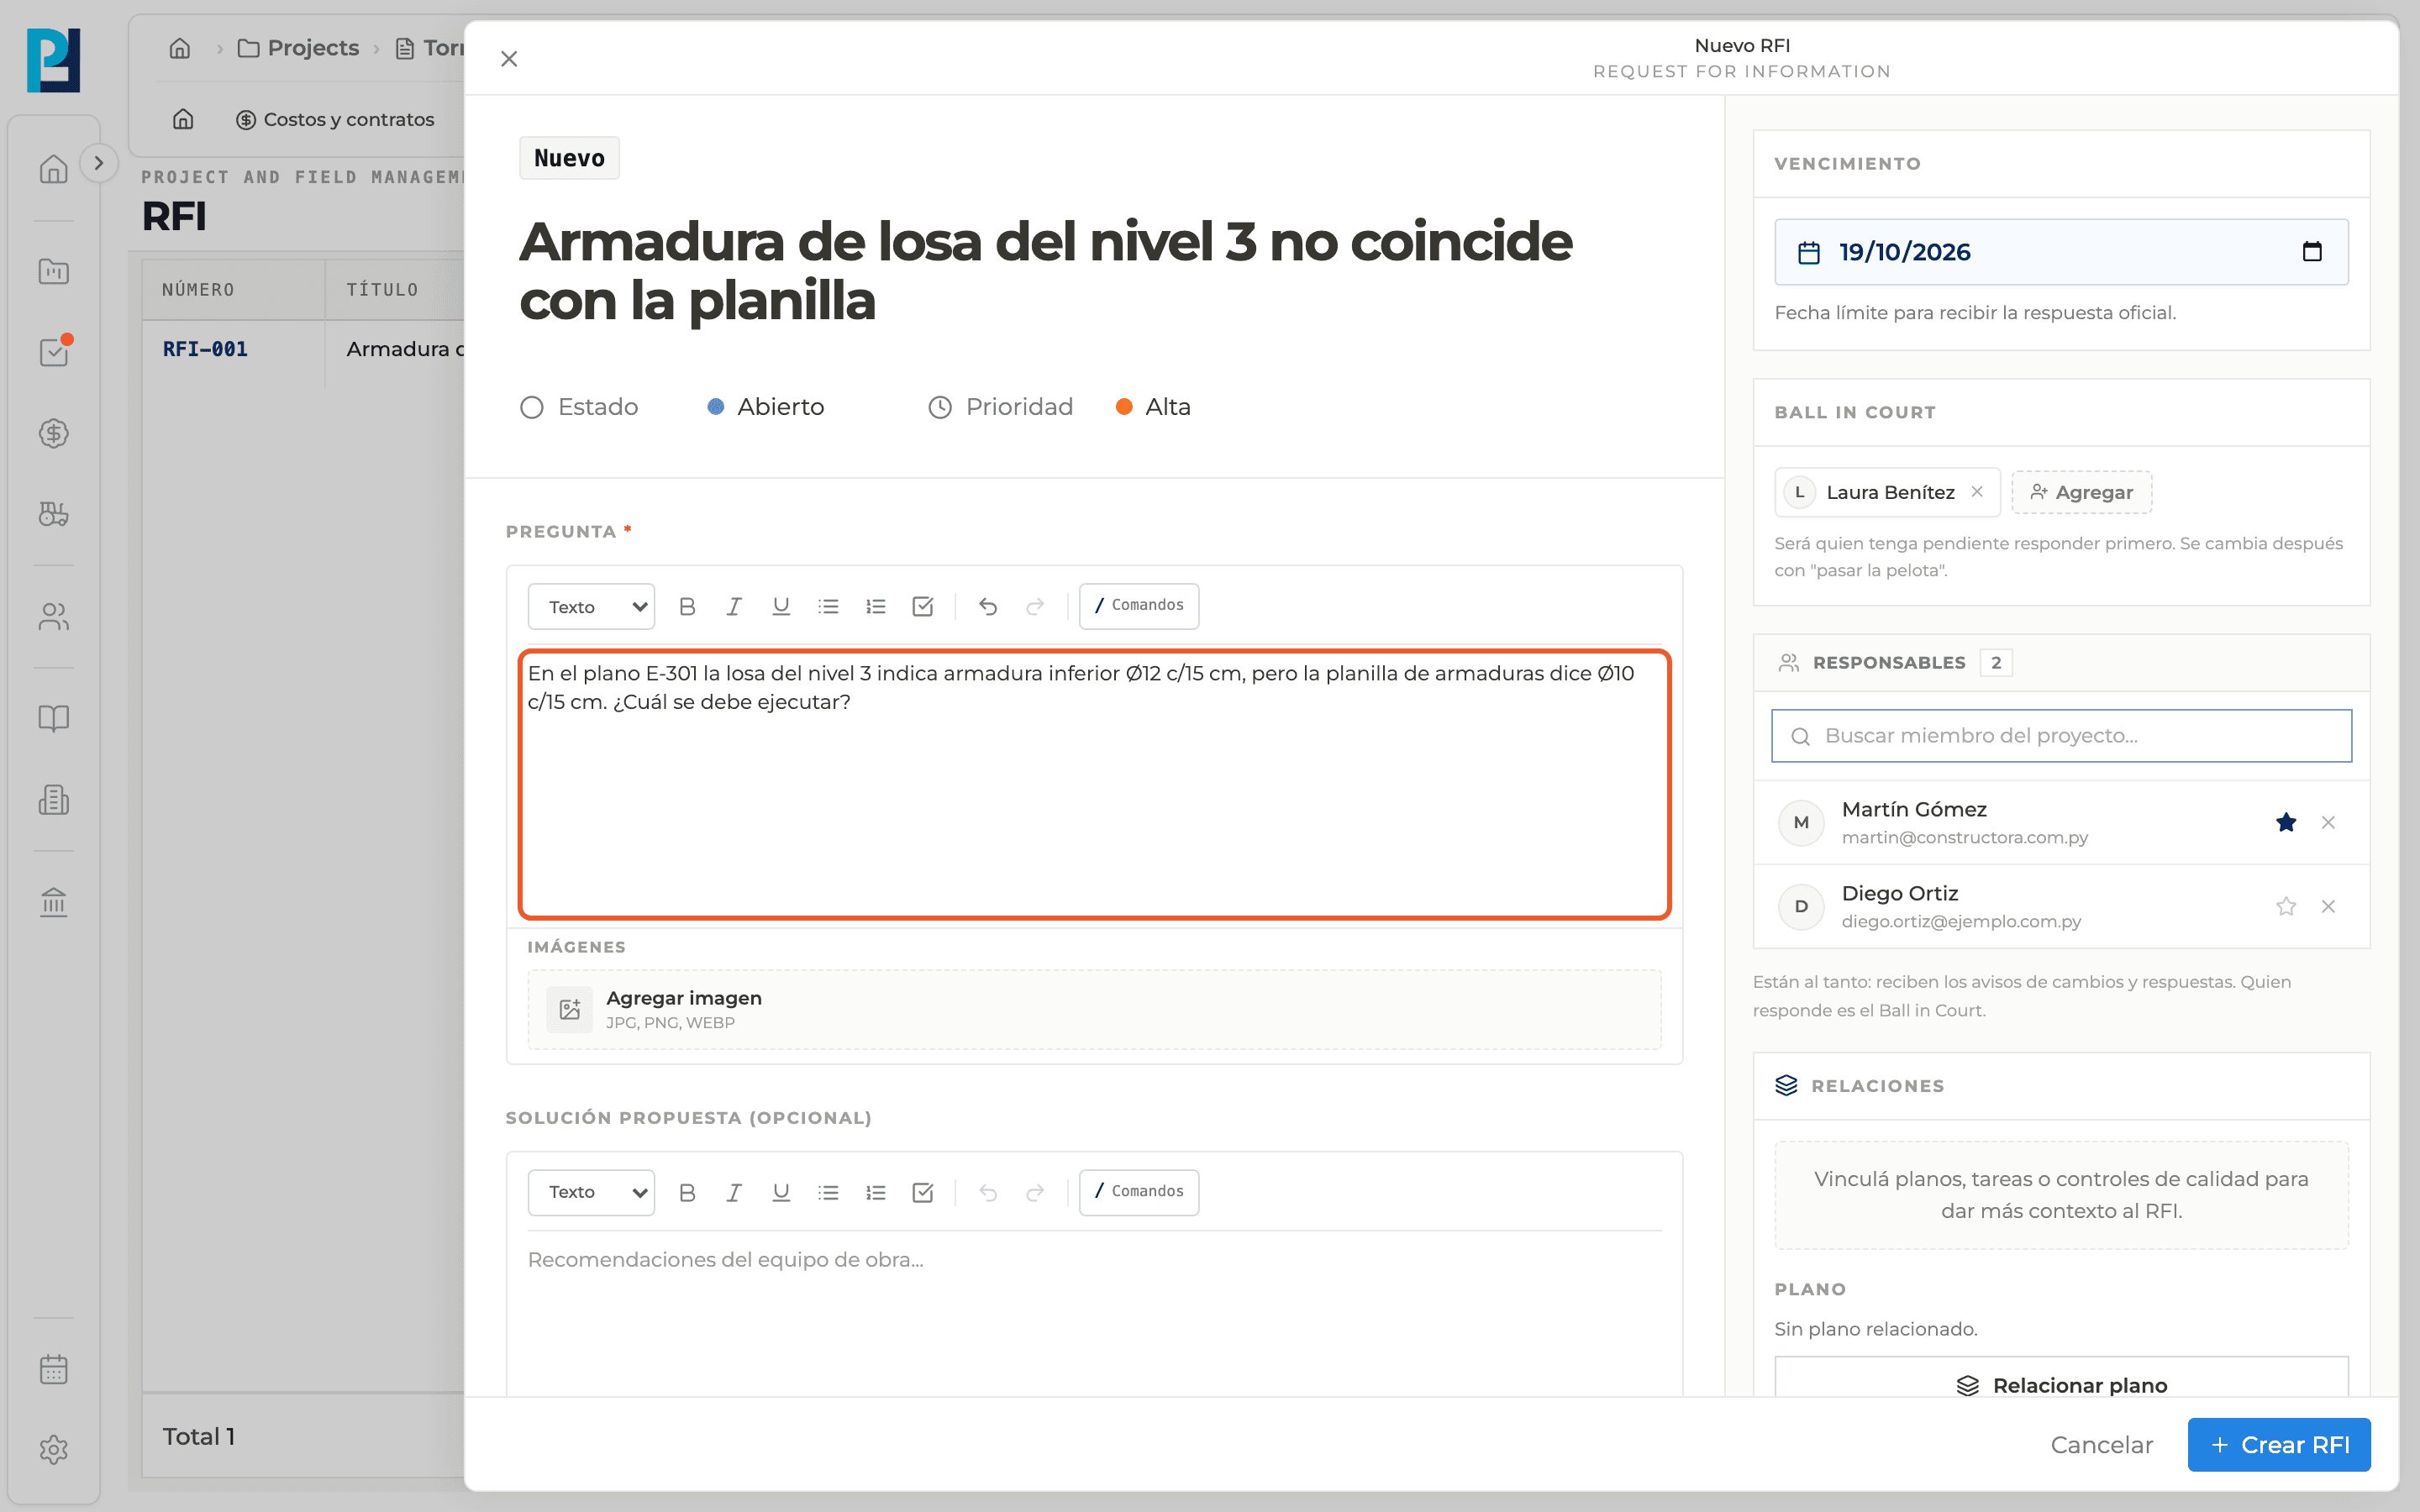
Task: Click Agregar imagen upload area
Action: tap(1094, 1009)
